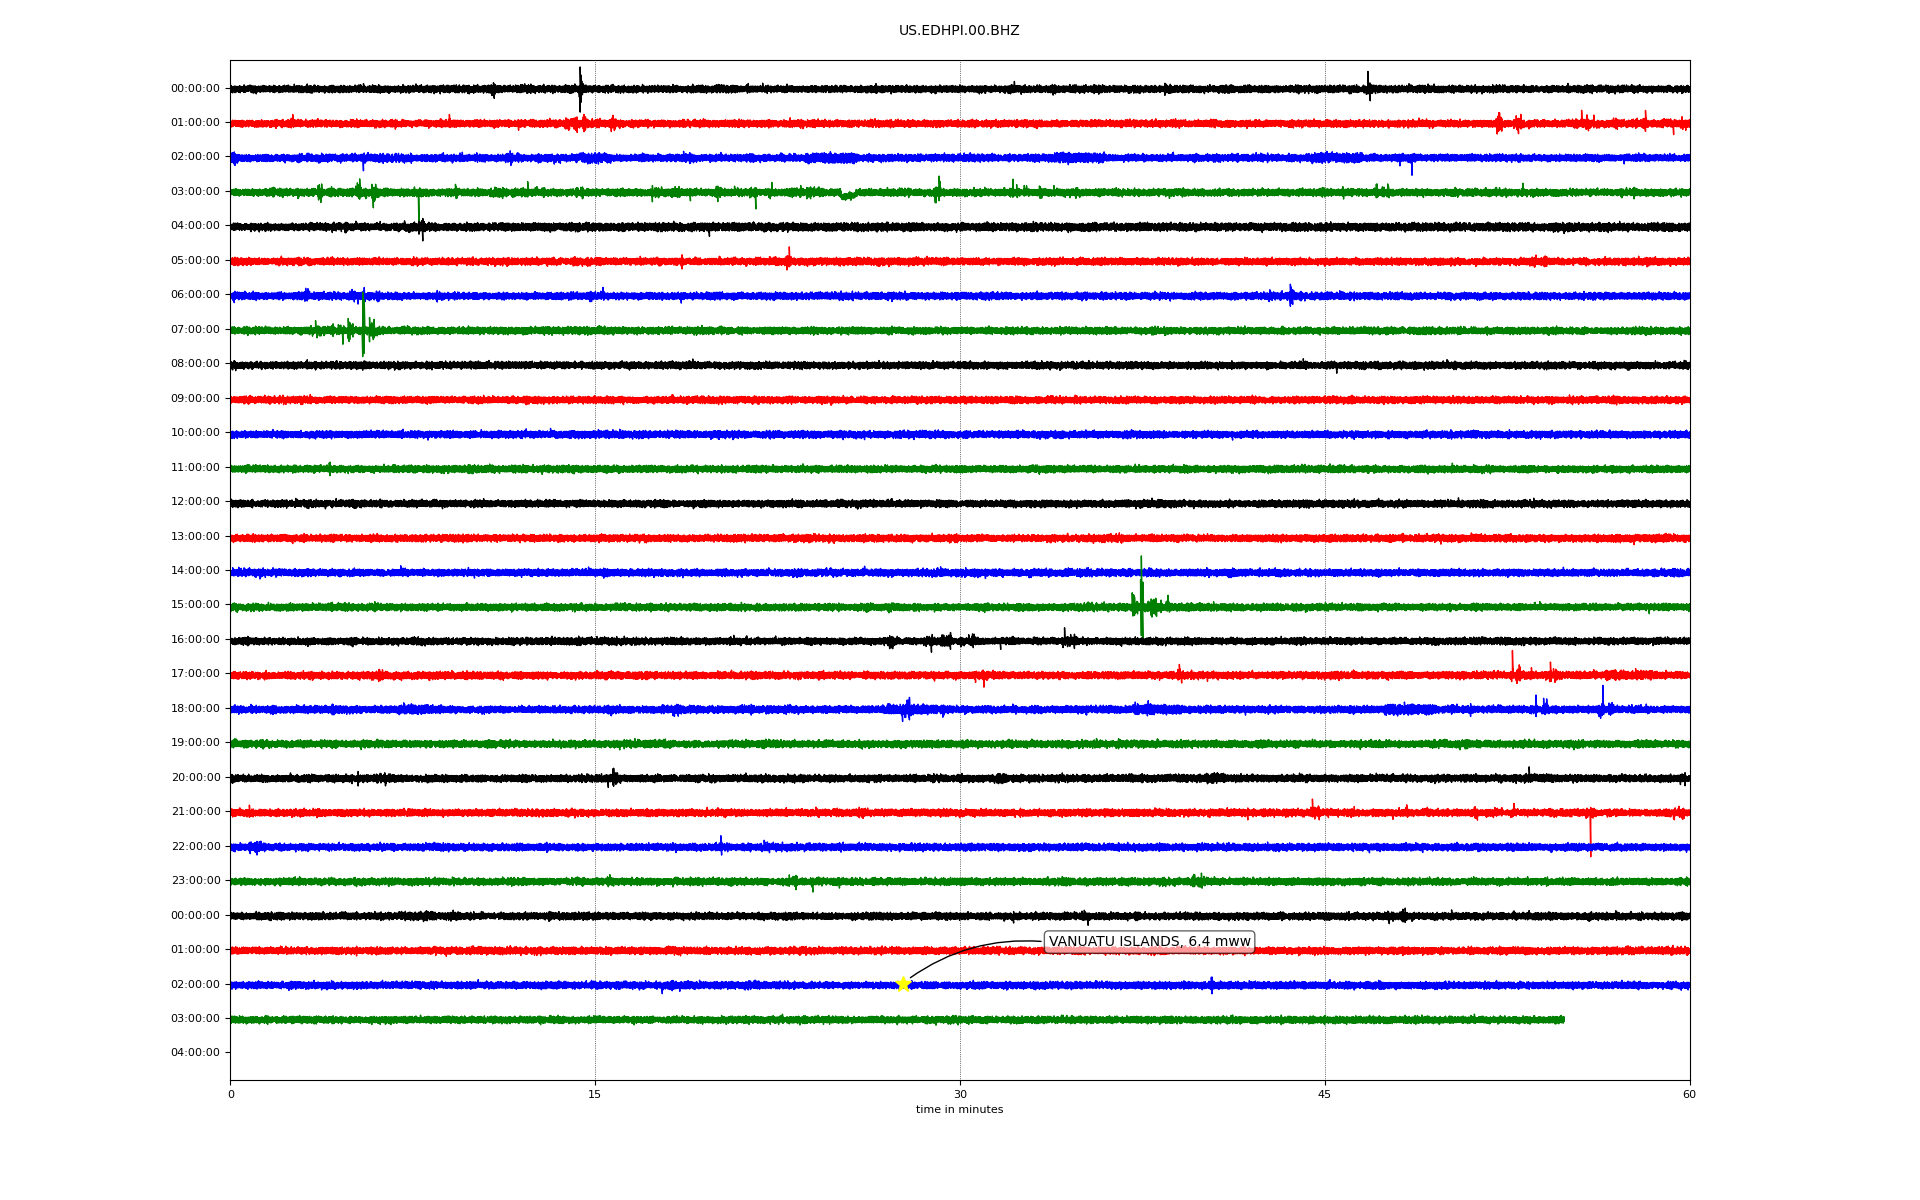Screen dimensions: 1920x1200
Task: Click the 45 tick on the x-axis
Action: (x=1325, y=1094)
